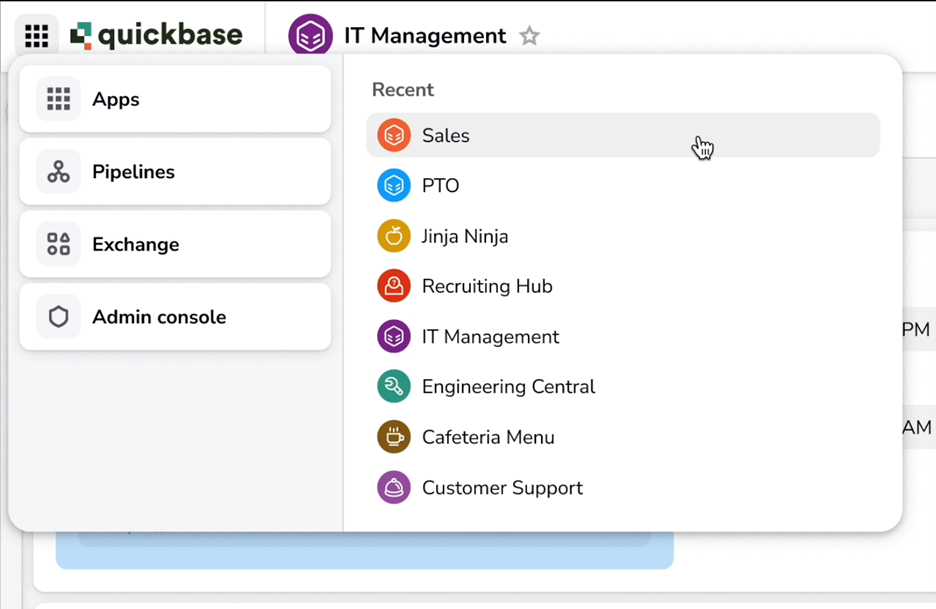Click the Apps grid icon
Viewport: 936px width, 609px height.
[x=58, y=99]
